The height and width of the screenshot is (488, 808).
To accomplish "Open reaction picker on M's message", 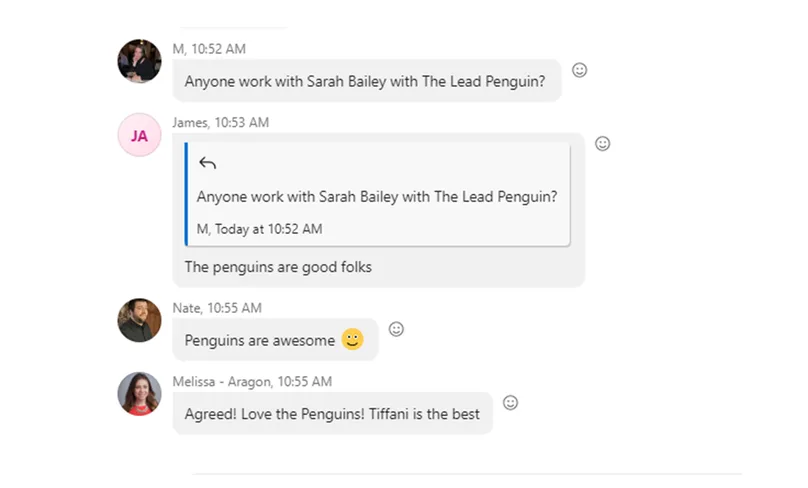I will (x=579, y=70).
